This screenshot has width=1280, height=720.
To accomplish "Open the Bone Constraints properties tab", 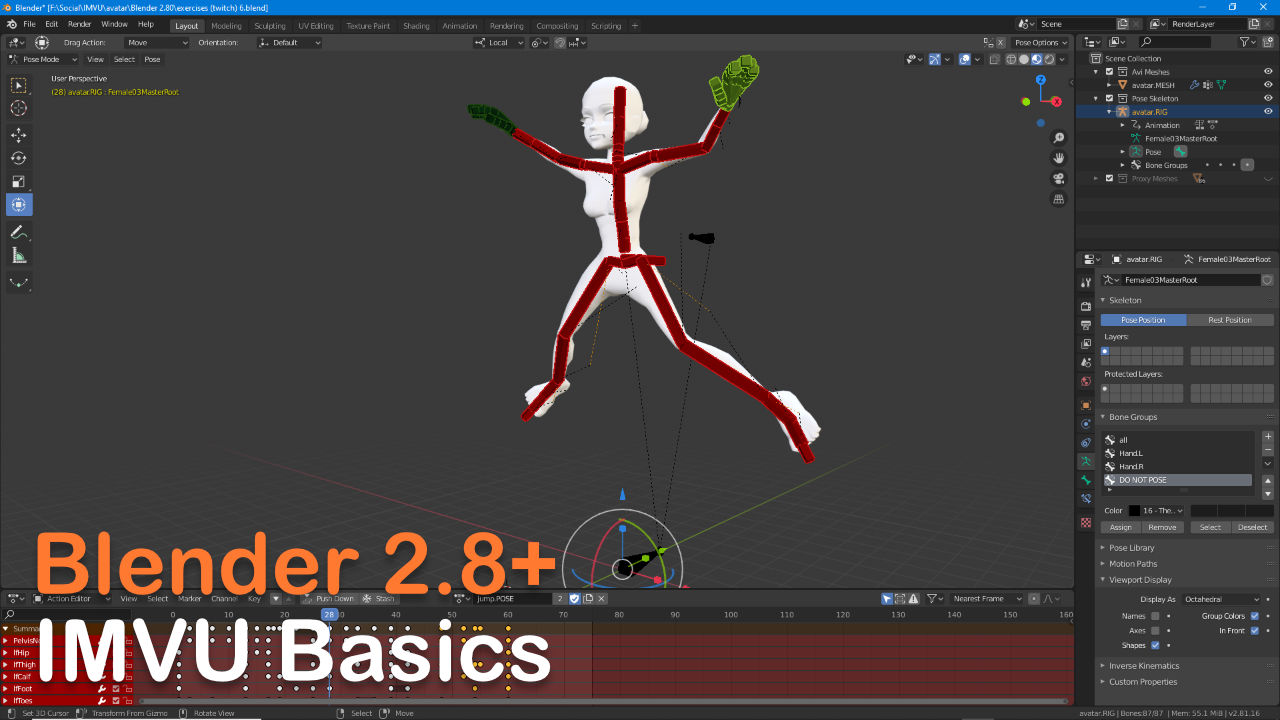I will coord(1086,498).
